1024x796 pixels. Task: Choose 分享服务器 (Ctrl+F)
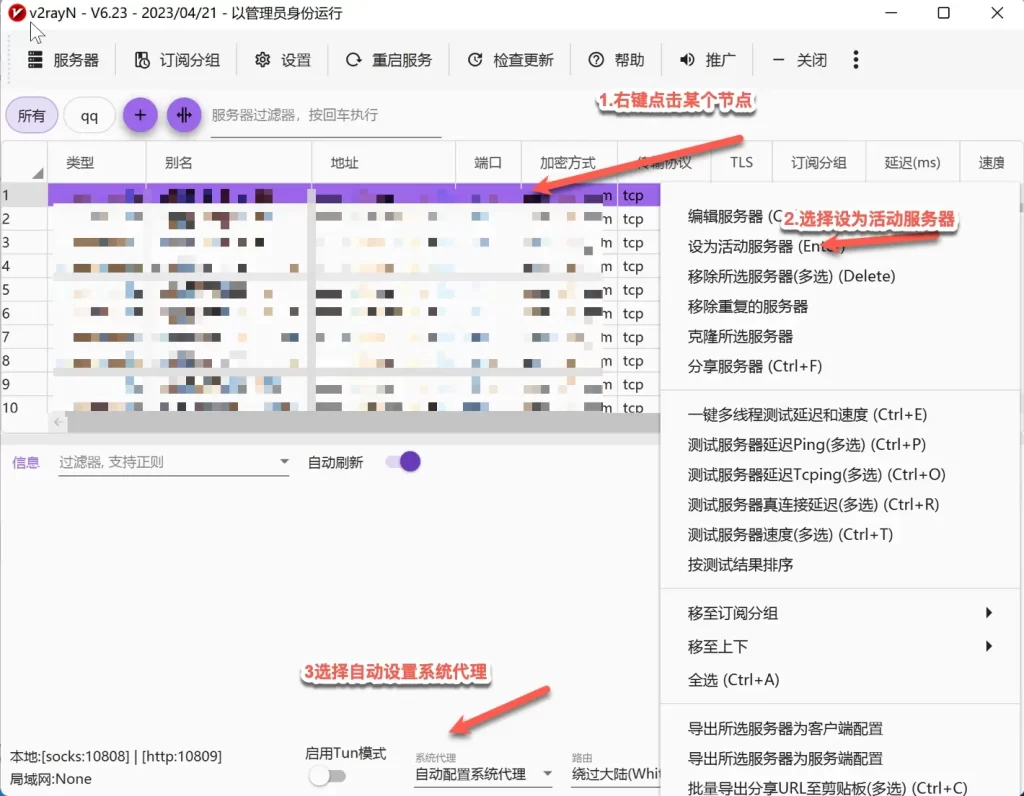[x=840, y=366]
